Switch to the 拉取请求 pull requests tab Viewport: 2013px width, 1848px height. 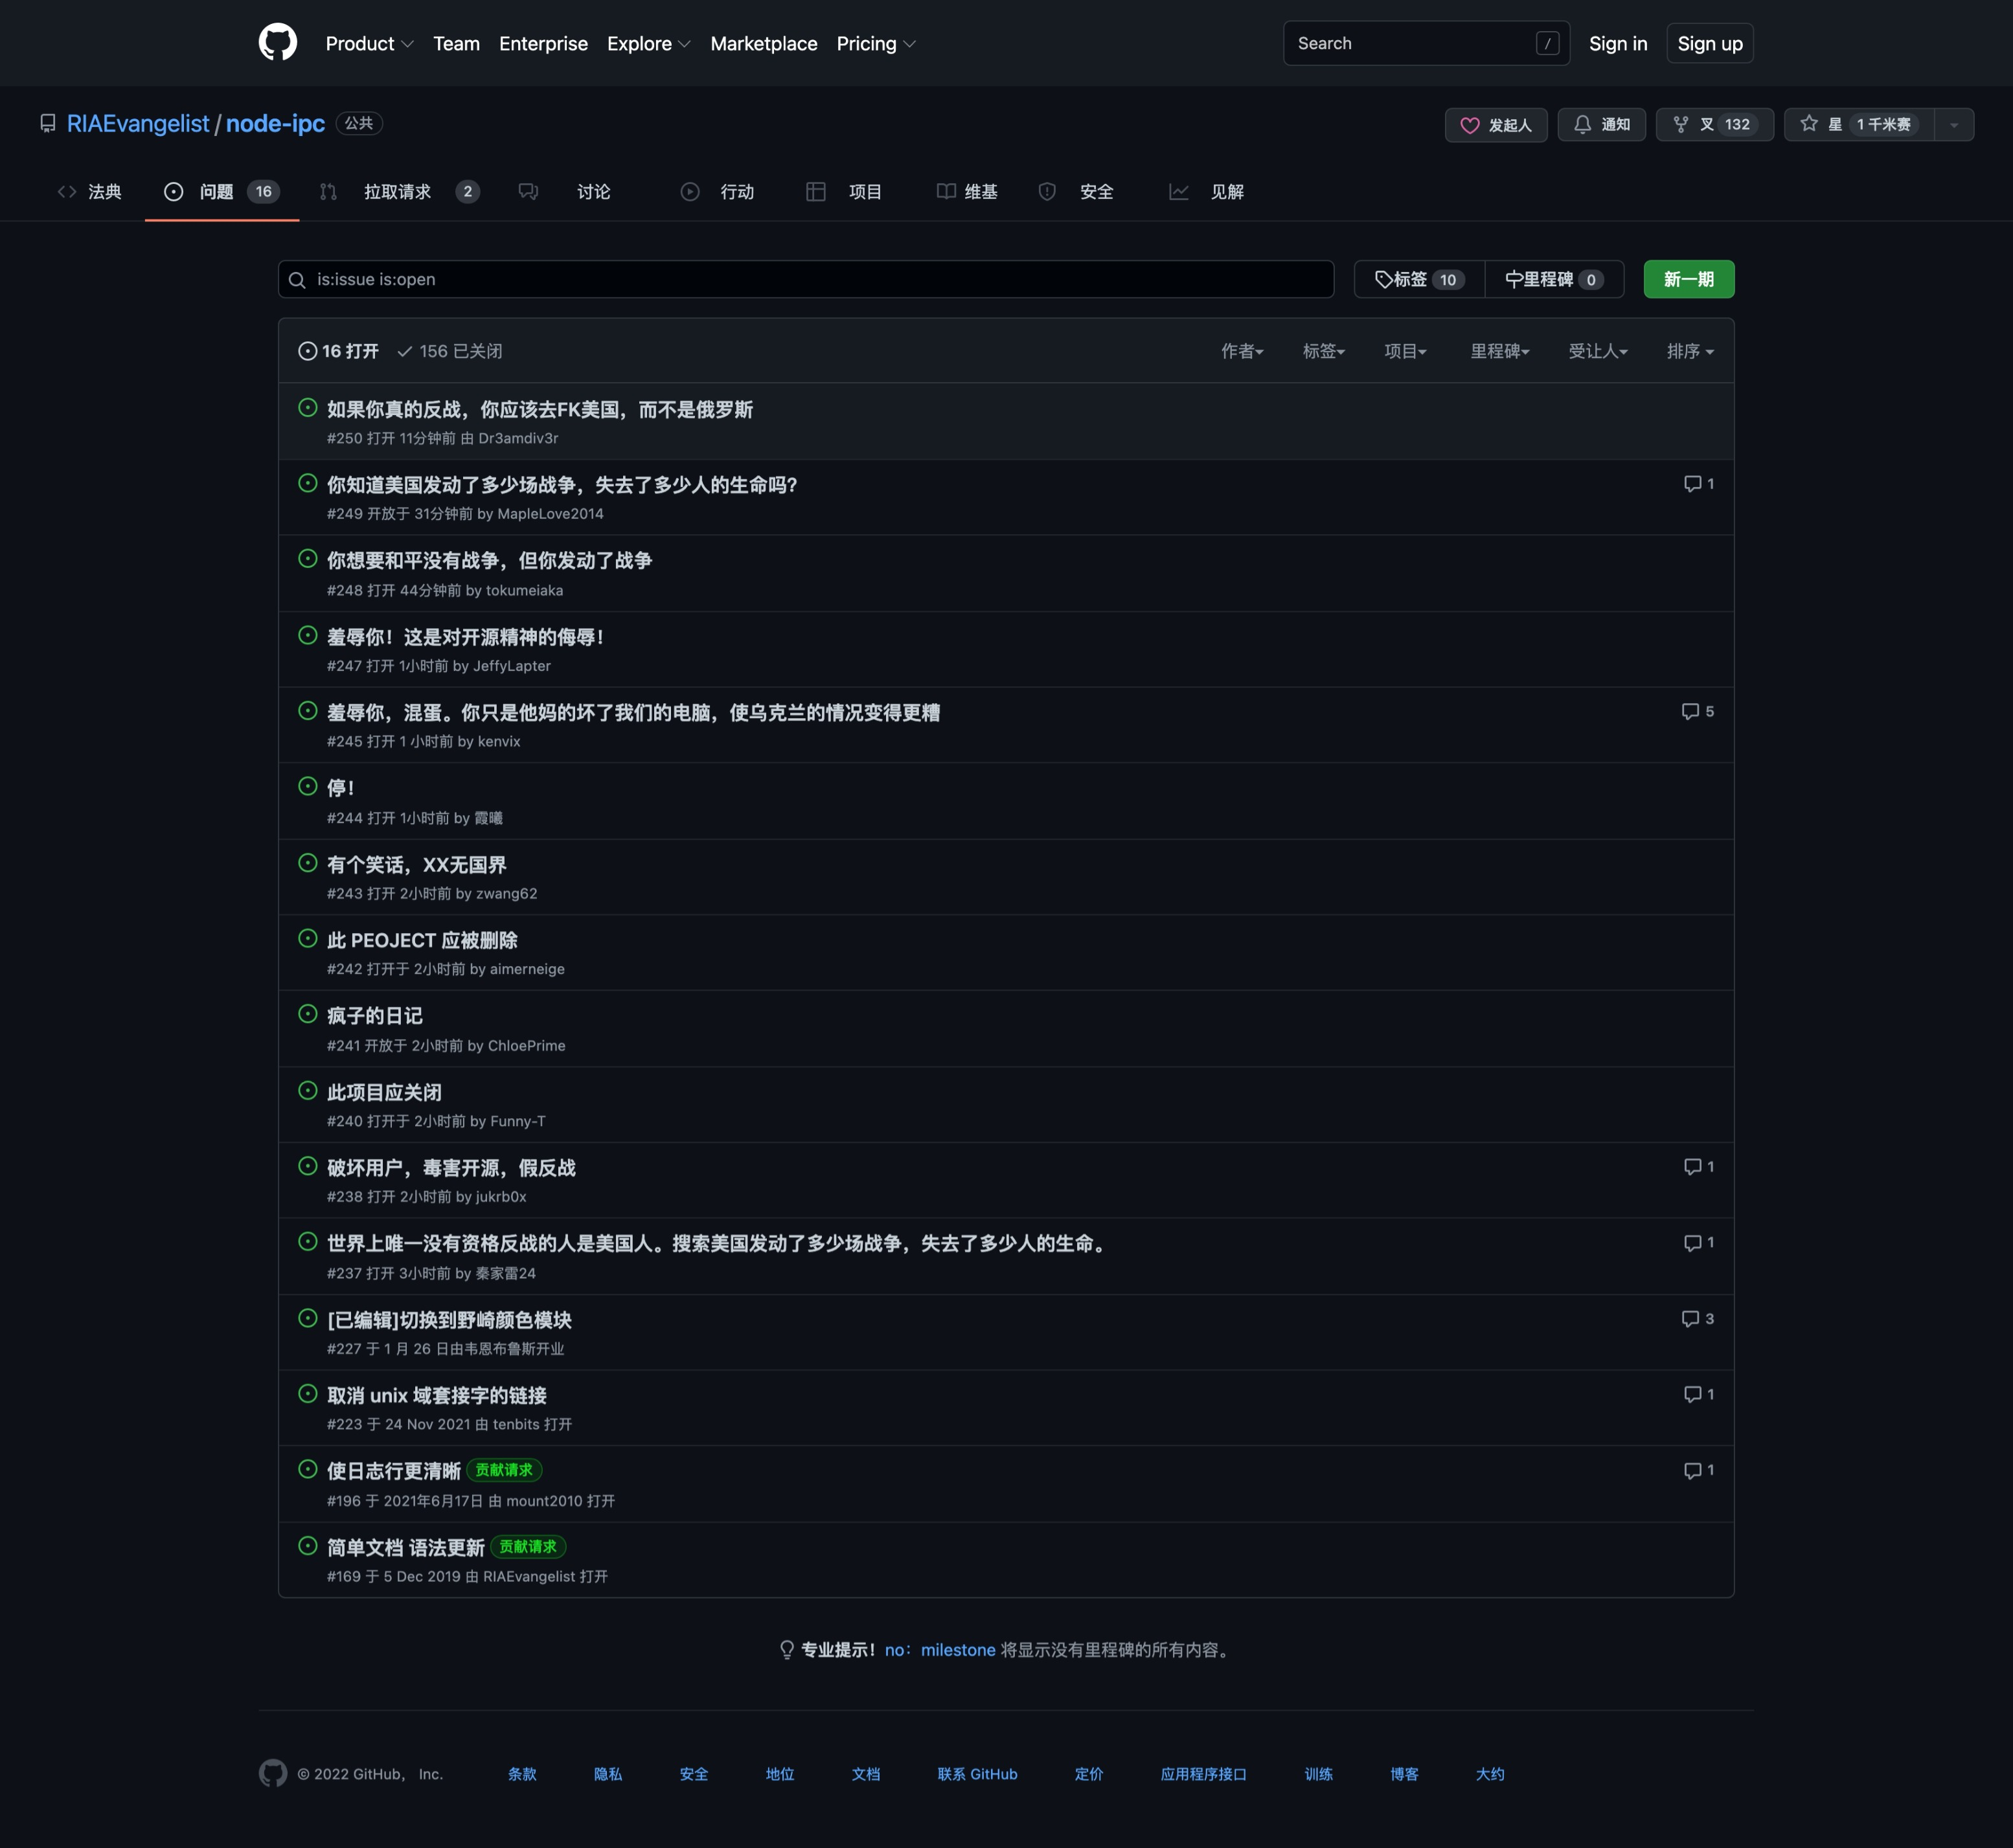(x=399, y=191)
